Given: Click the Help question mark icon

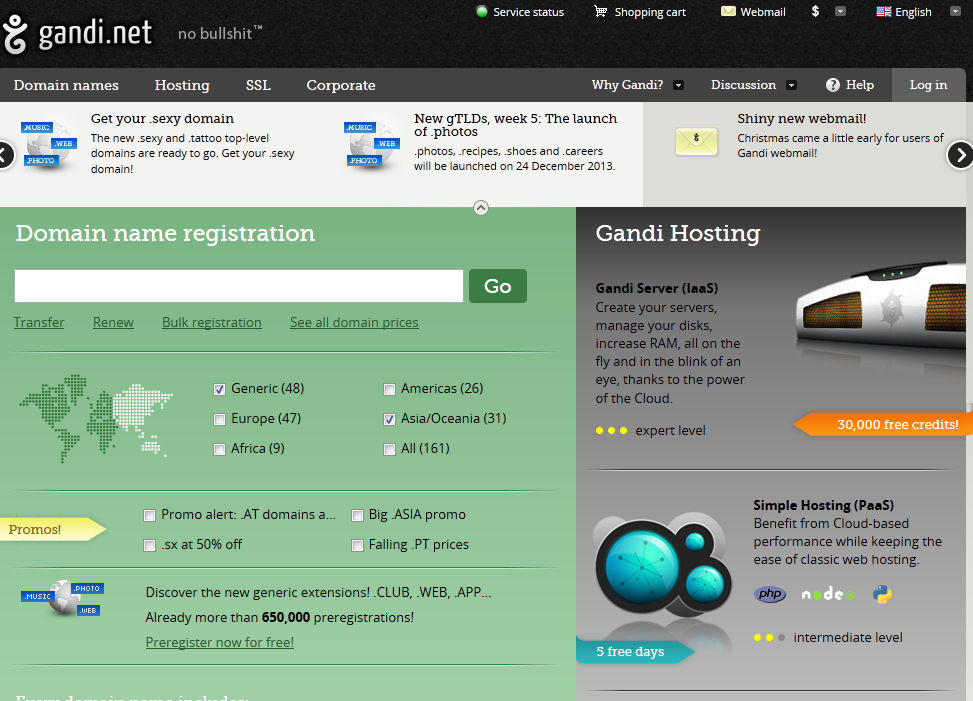Looking at the screenshot, I should 833,85.
